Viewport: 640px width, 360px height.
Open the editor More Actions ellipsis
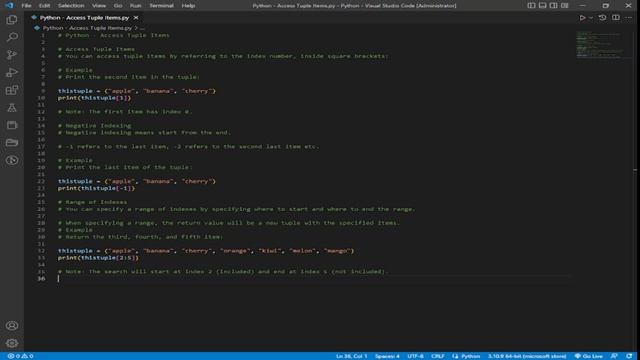point(629,18)
